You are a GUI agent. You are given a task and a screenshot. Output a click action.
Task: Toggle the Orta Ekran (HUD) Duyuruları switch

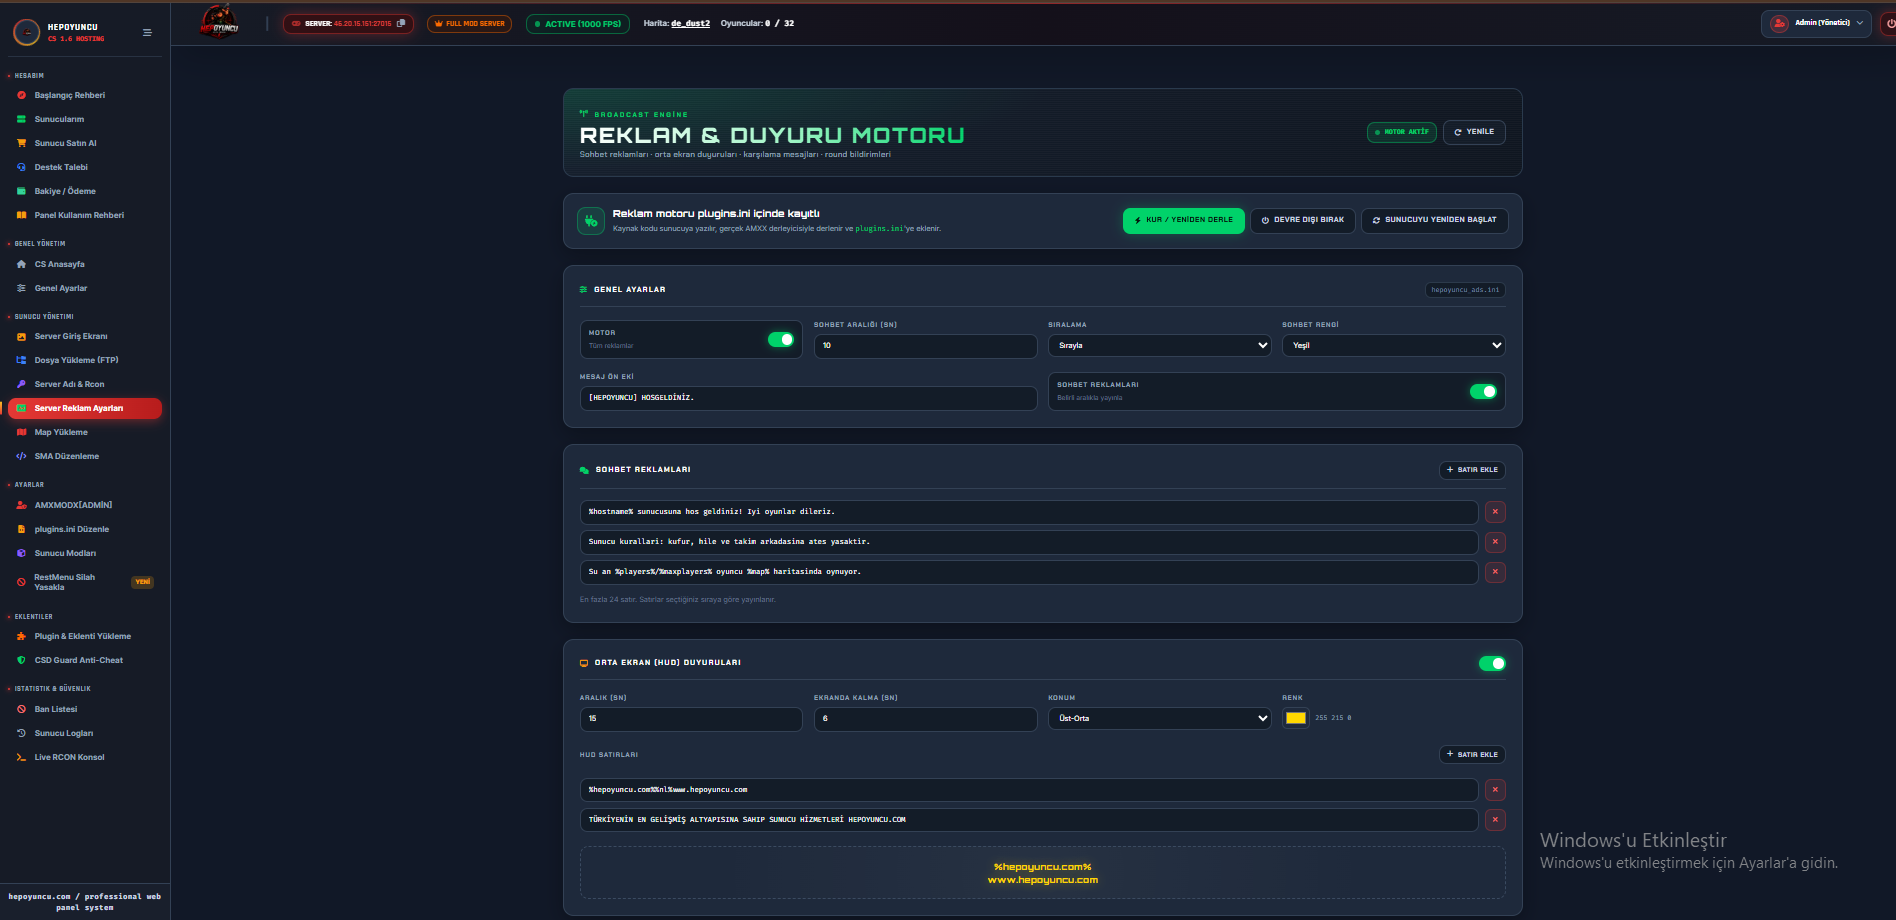[1492, 663]
